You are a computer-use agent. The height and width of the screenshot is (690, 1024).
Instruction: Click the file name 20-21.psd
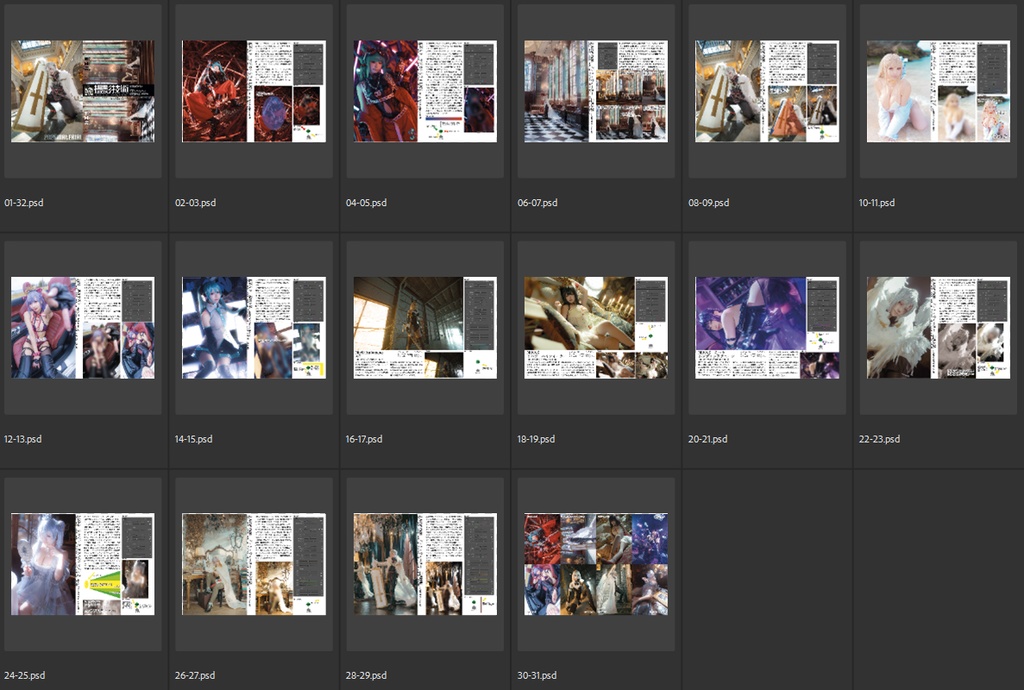pos(707,439)
